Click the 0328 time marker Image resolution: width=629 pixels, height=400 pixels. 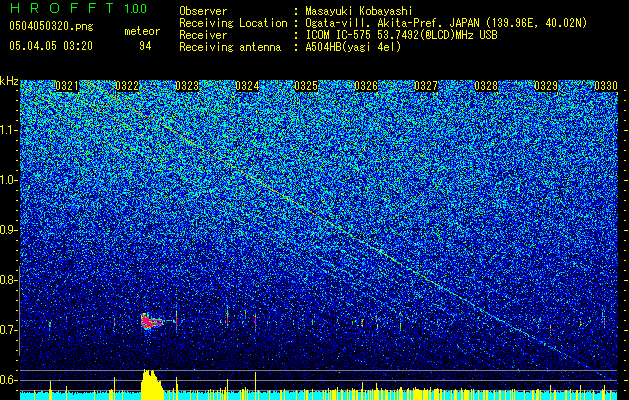click(486, 86)
